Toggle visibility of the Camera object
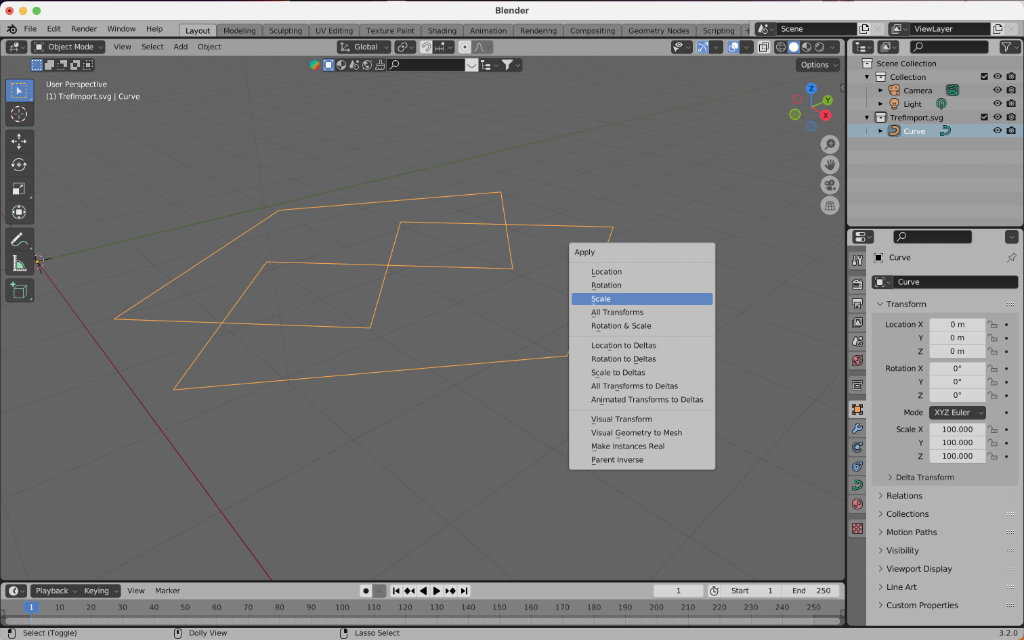Screen dimensions: 1024x640 click(x=997, y=90)
